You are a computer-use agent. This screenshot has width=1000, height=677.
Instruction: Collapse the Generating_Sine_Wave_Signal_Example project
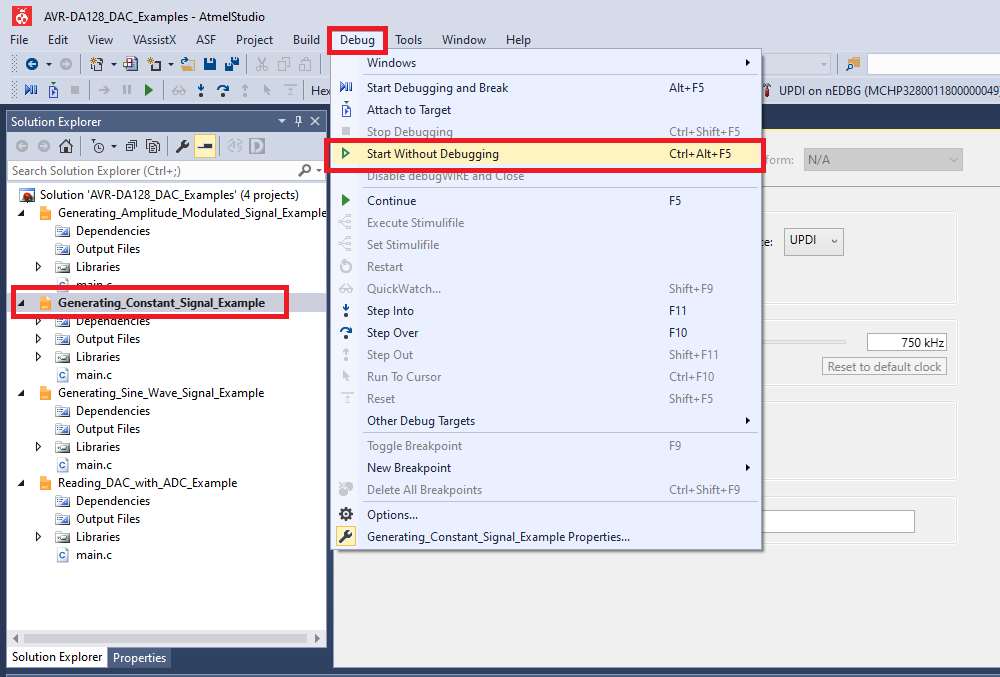(x=21, y=393)
